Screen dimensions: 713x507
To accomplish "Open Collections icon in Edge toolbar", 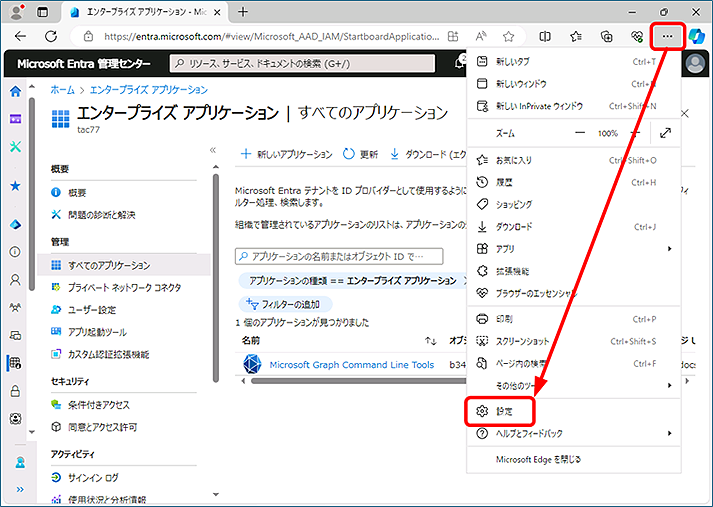I will click(x=607, y=36).
